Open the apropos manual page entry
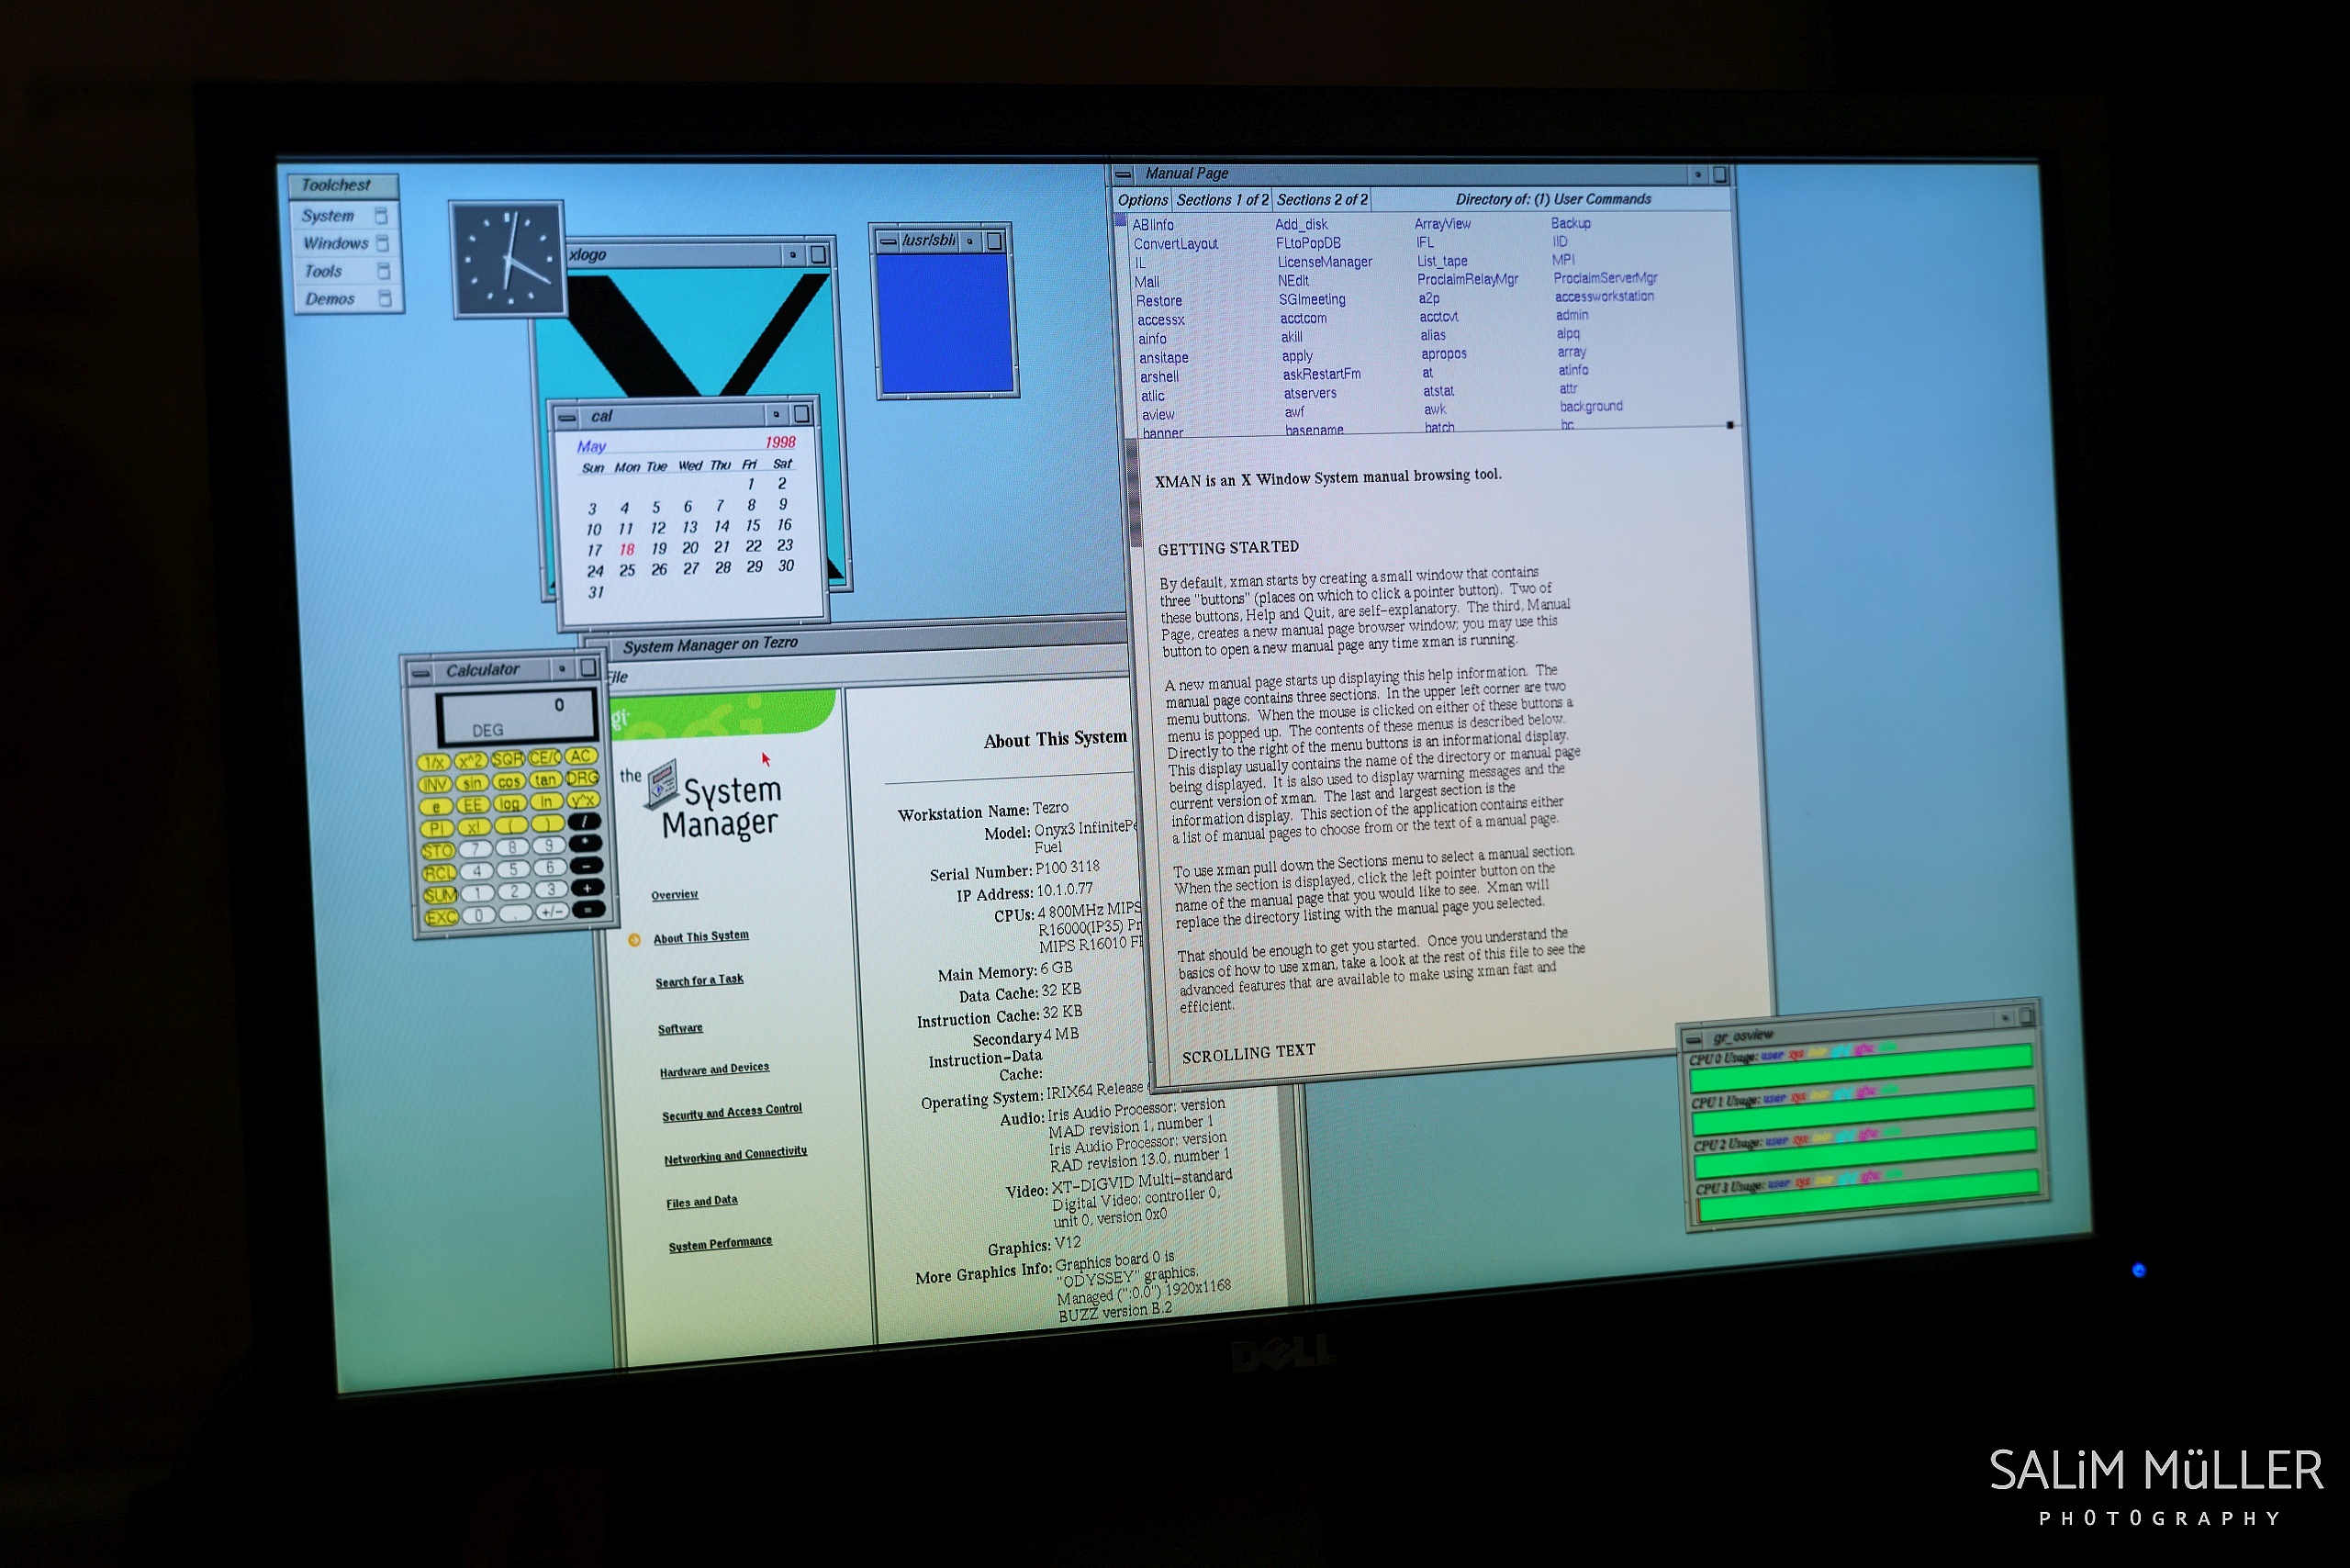The height and width of the screenshot is (1568, 2350). tap(1443, 354)
